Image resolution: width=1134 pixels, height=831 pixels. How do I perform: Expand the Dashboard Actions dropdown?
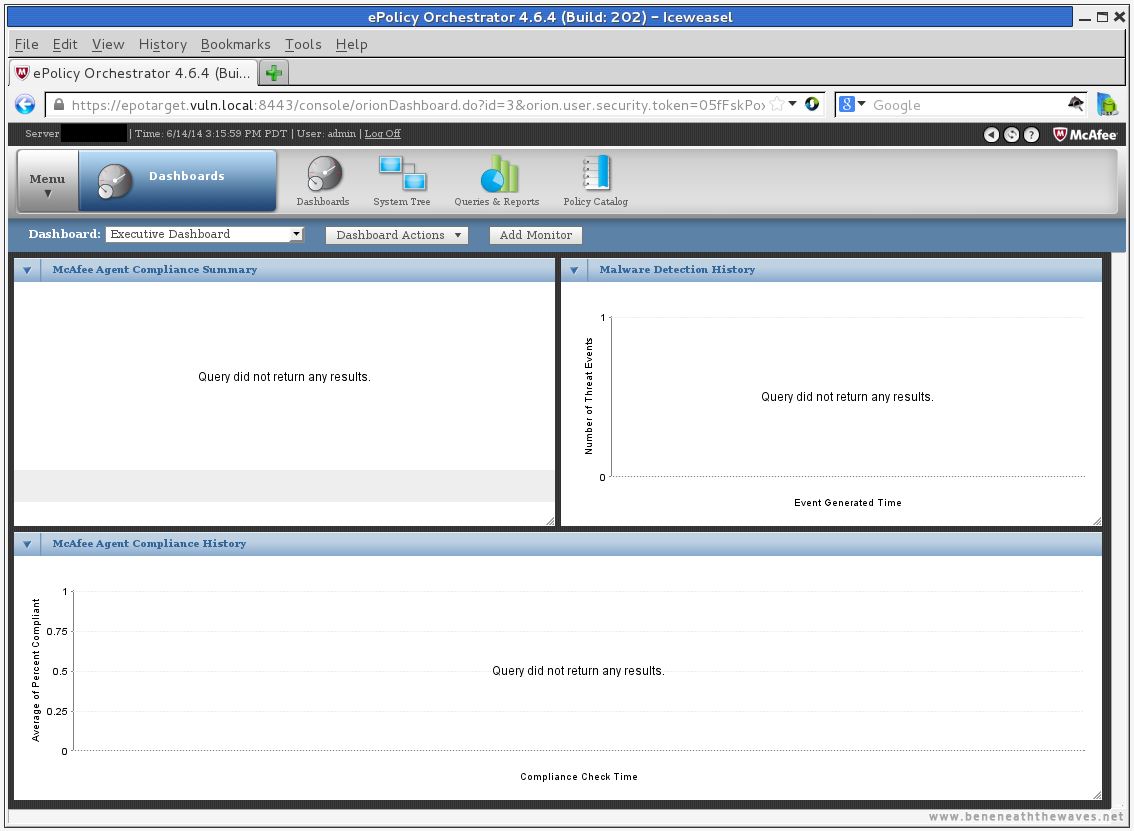click(x=397, y=235)
